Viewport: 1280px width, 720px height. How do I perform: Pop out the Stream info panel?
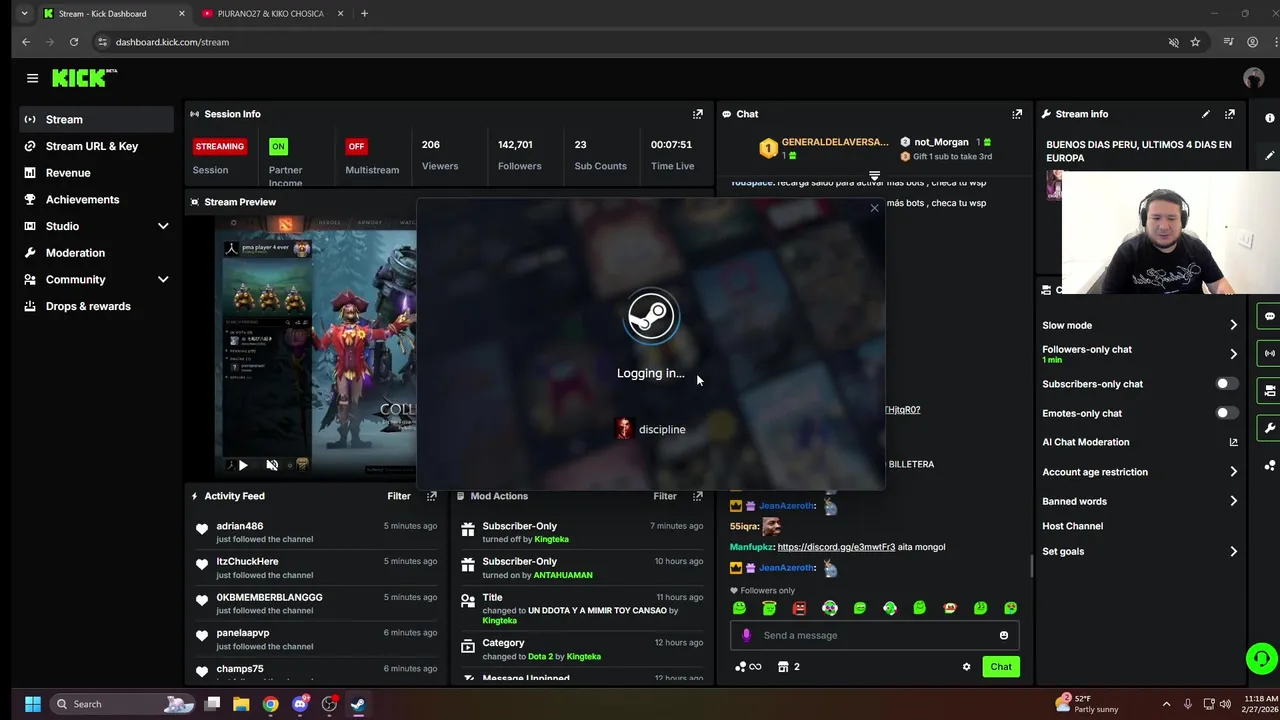pyautogui.click(x=1230, y=114)
